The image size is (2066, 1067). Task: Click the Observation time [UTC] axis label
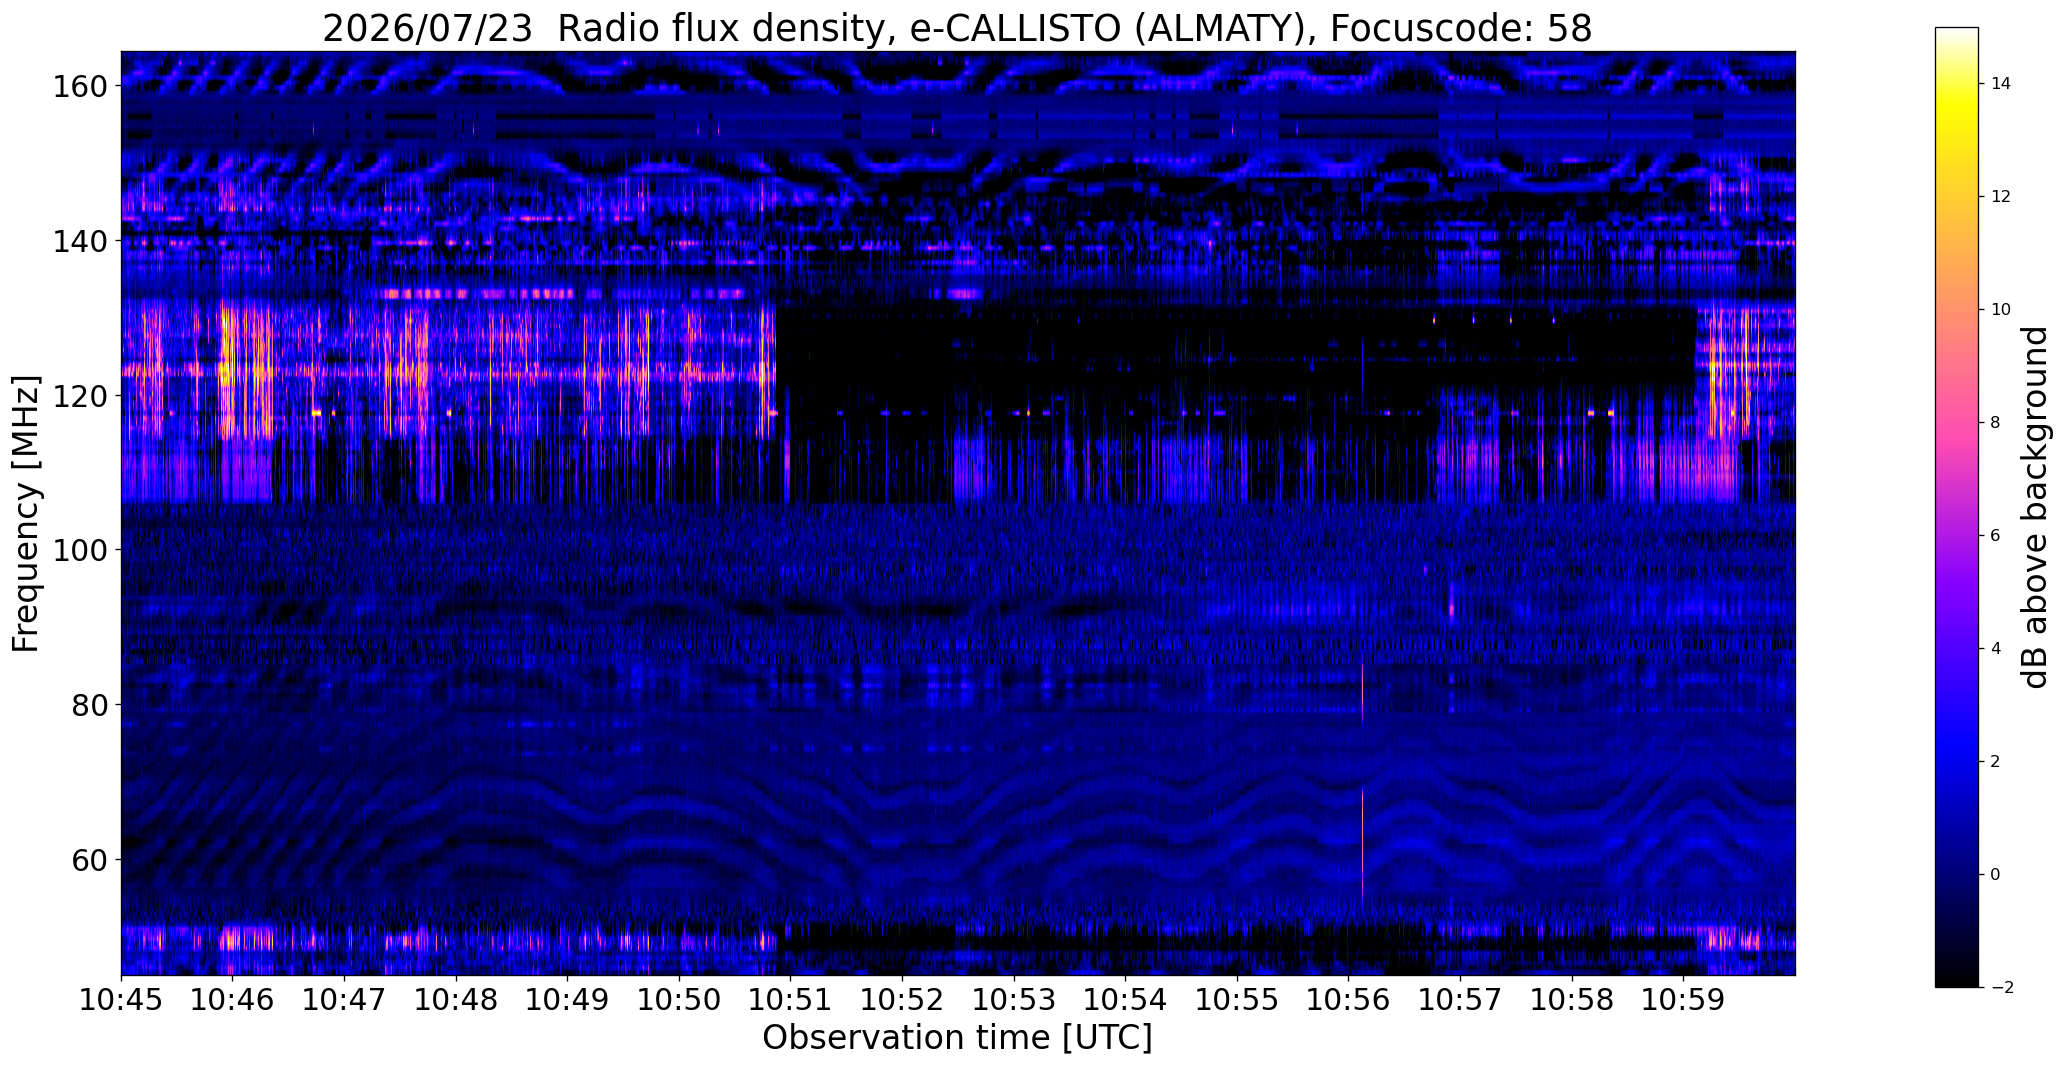pos(957,1038)
